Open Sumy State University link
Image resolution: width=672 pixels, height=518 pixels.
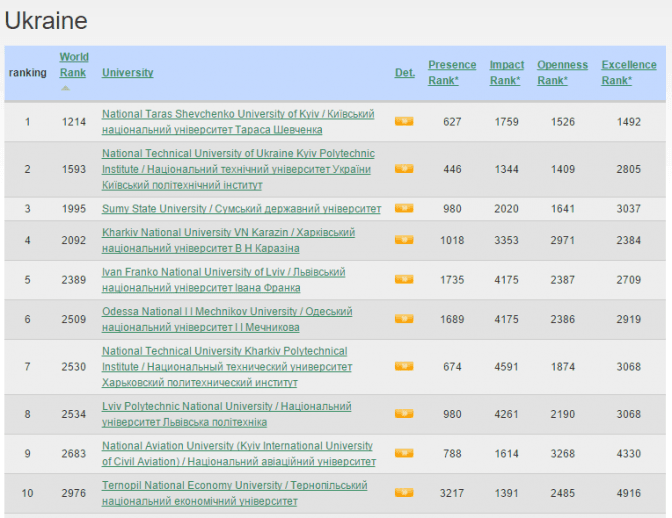241,209
